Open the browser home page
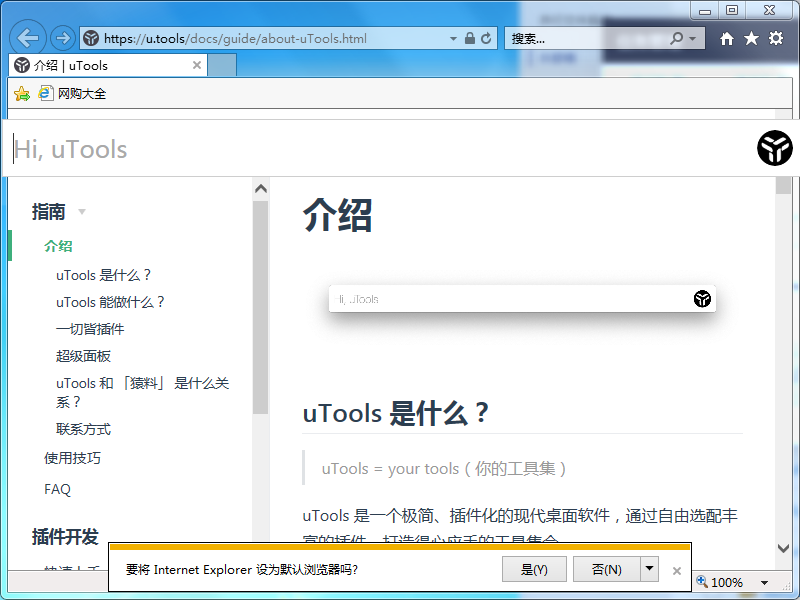800x600 pixels. 729,37
